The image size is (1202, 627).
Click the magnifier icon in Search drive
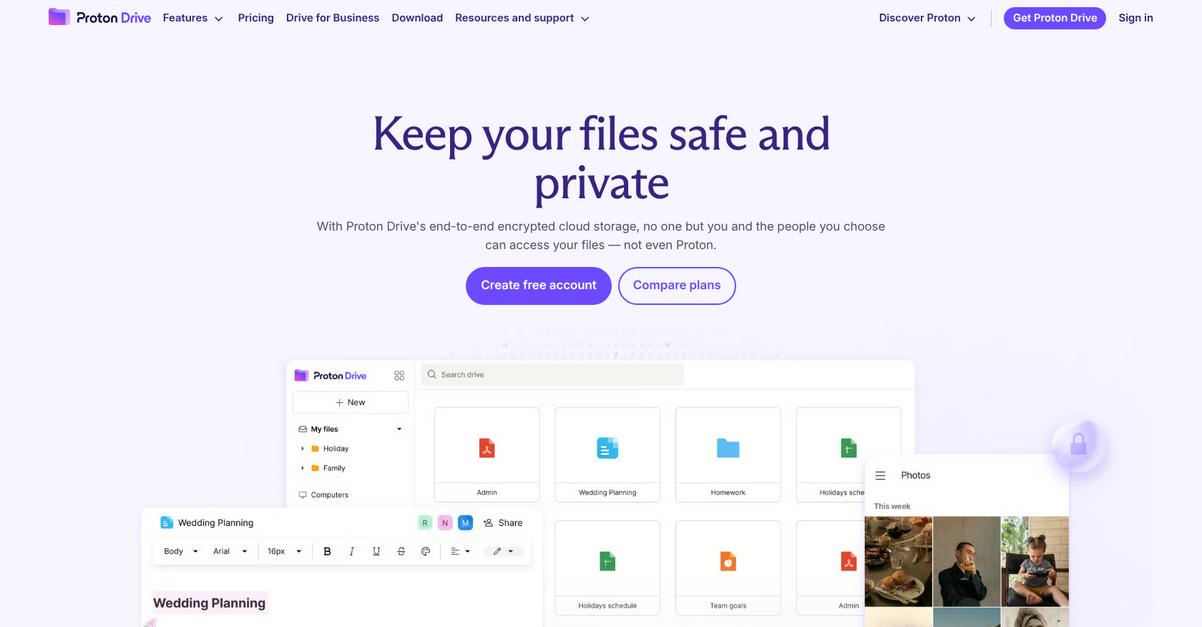(x=432, y=374)
